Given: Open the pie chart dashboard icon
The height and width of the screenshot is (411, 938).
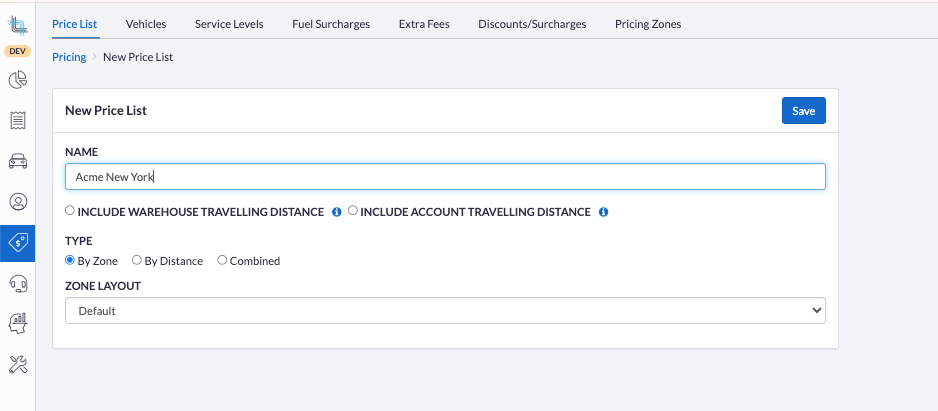Looking at the screenshot, I should (17, 80).
